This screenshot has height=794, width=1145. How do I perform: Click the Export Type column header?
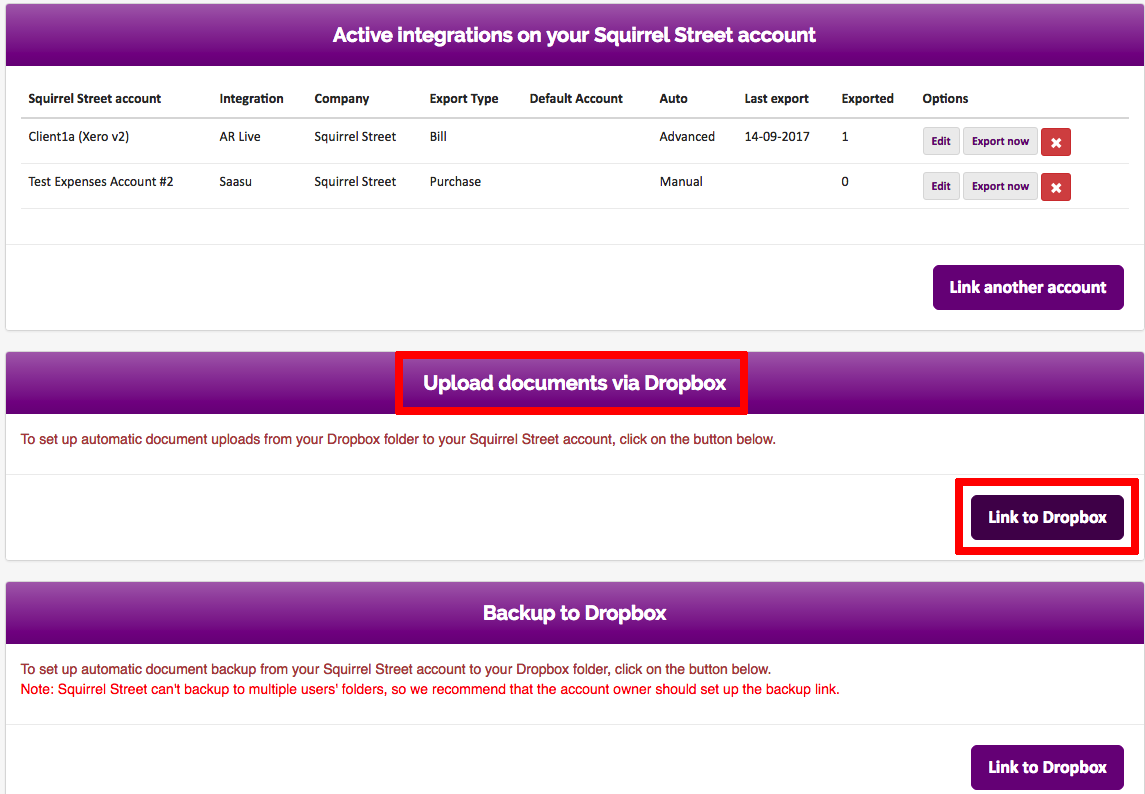(x=464, y=99)
